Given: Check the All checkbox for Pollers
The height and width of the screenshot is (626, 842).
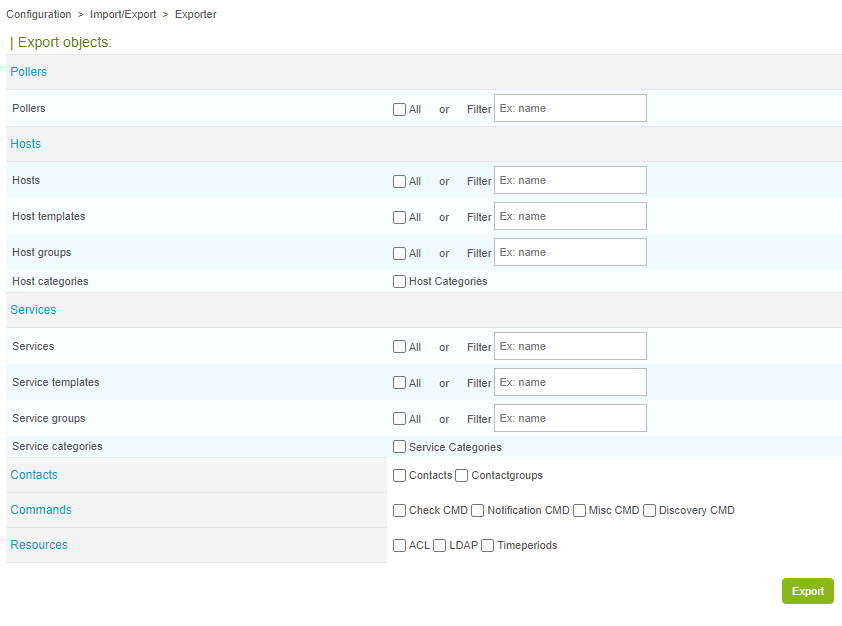Looking at the screenshot, I should 400,110.
